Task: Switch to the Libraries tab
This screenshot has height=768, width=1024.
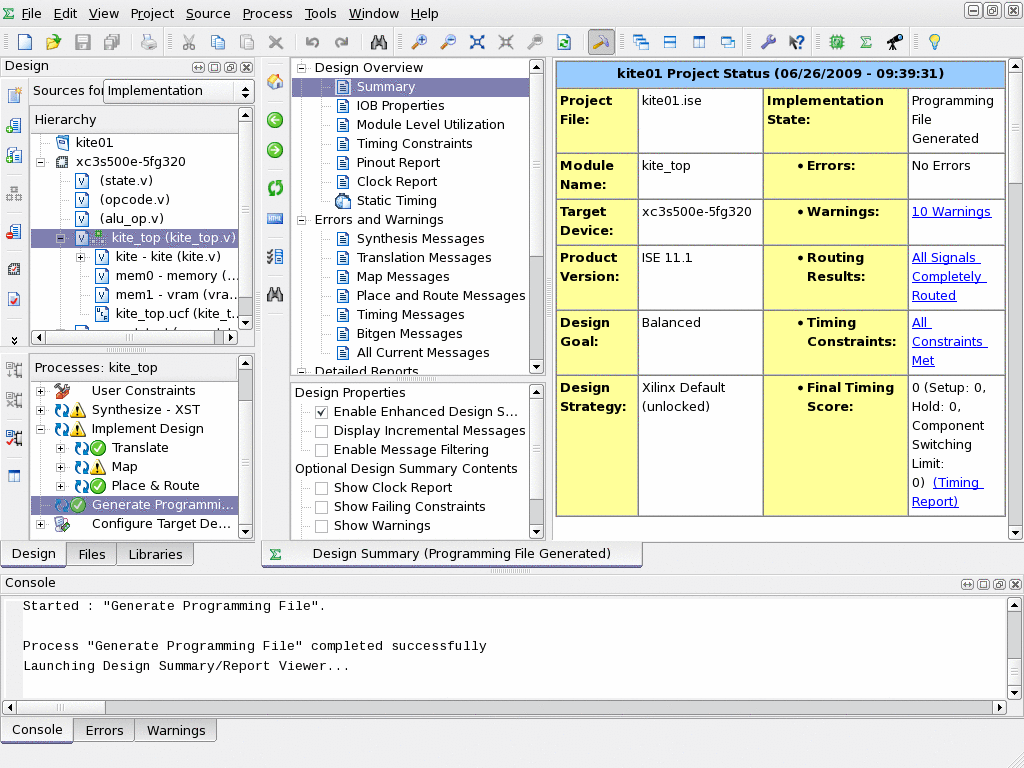Action: coord(155,554)
